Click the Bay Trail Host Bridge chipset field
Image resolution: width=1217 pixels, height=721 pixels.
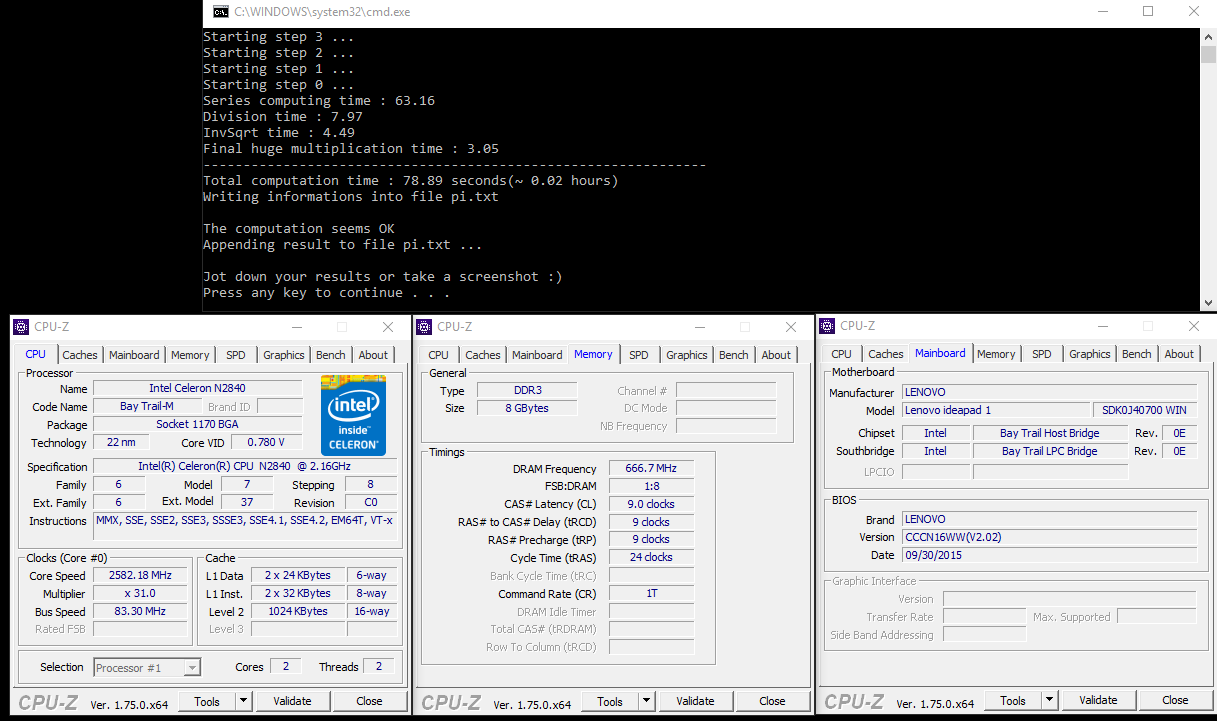(x=1050, y=433)
